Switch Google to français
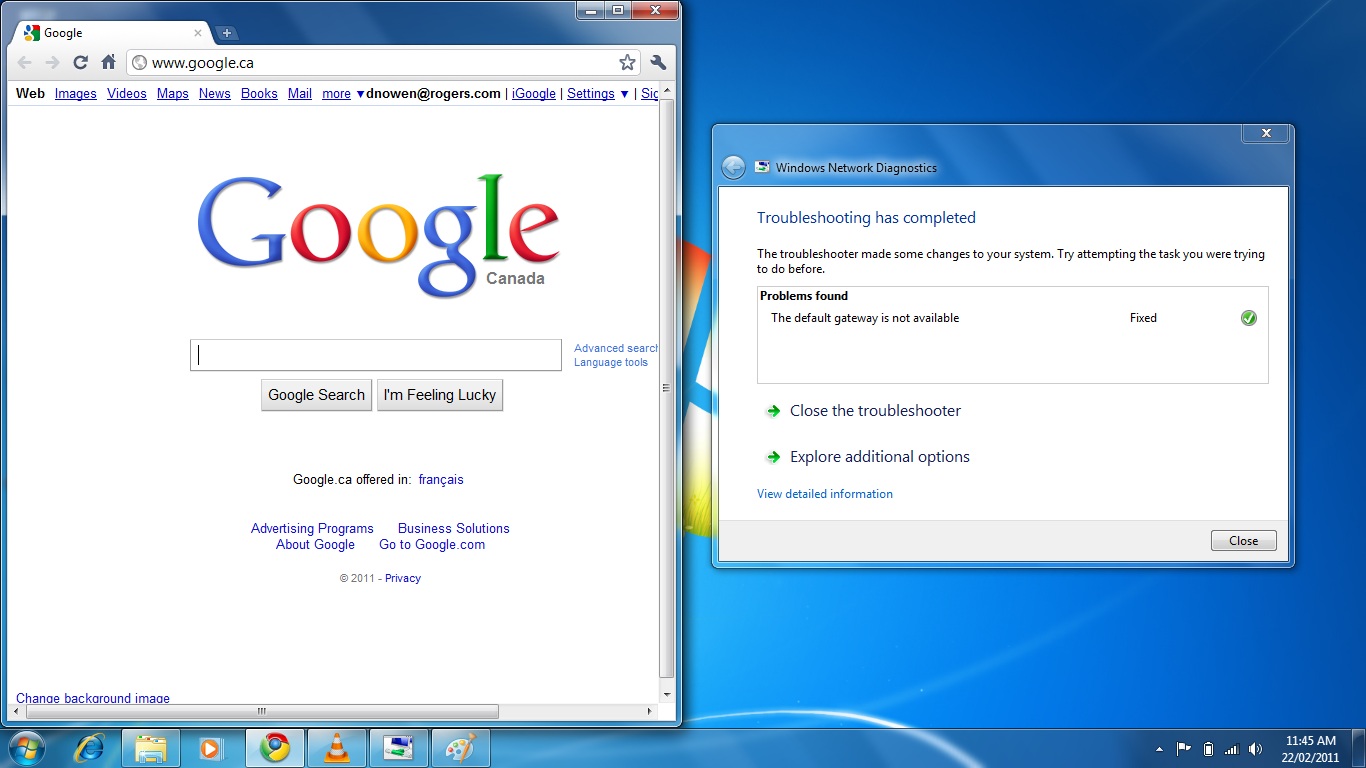The image size is (1366, 768). click(x=441, y=479)
